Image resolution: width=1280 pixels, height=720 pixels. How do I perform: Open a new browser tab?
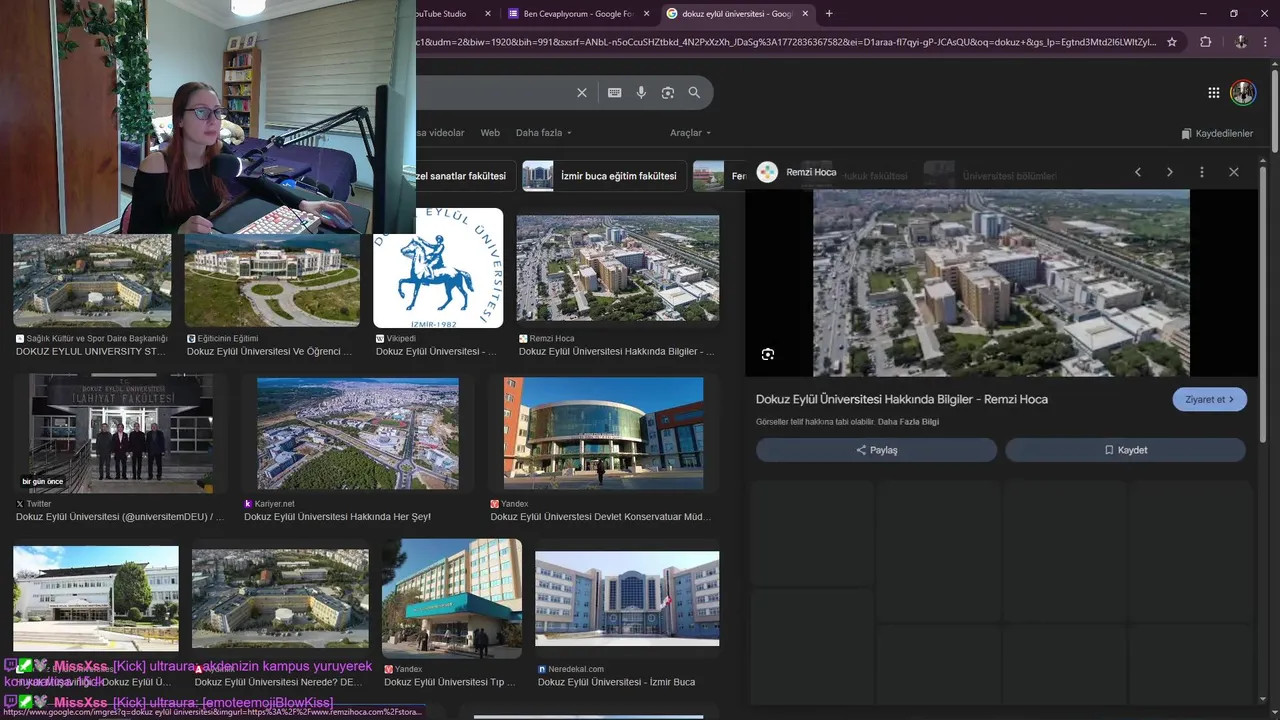(828, 14)
